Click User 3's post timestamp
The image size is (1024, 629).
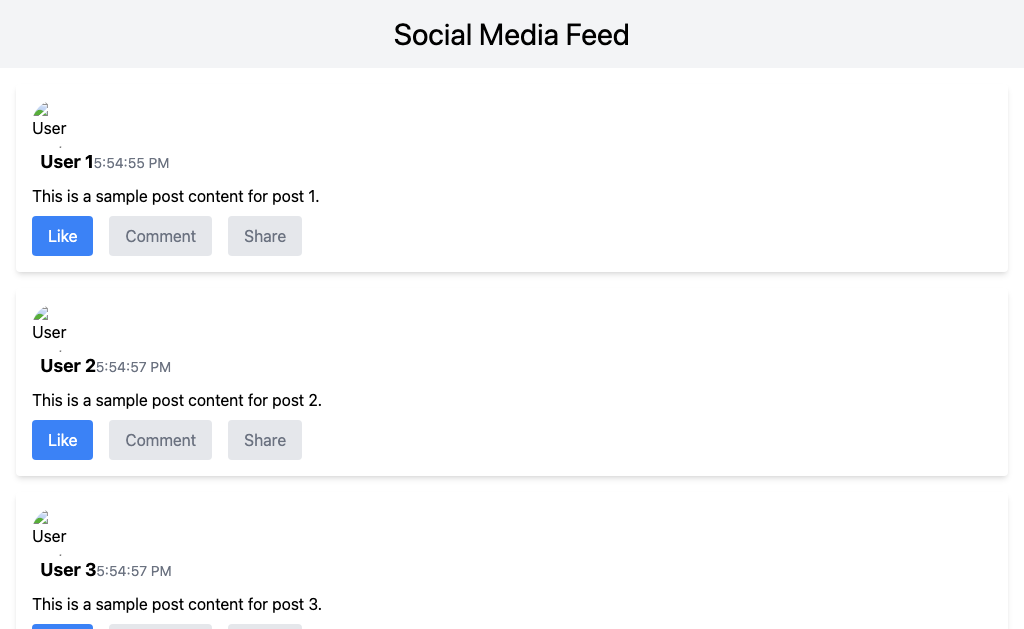point(134,571)
